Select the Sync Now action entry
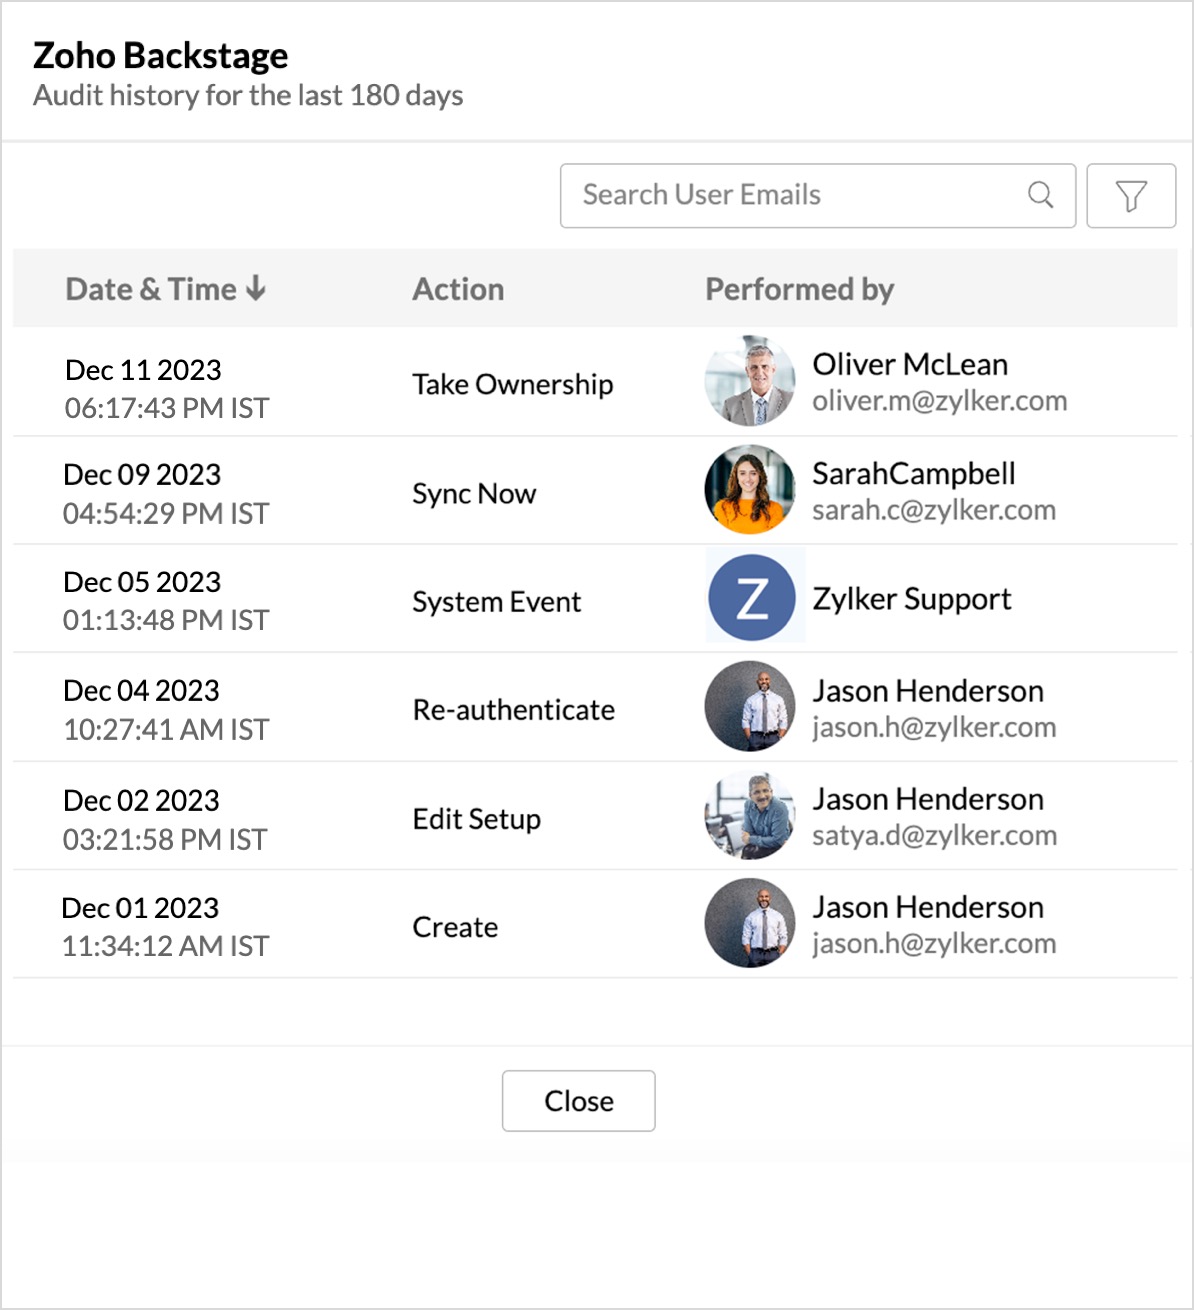This screenshot has width=1194, height=1310. coord(475,494)
